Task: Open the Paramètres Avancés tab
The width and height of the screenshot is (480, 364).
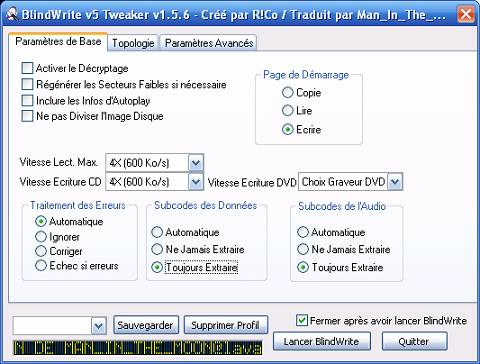Action: pyautogui.click(x=209, y=43)
